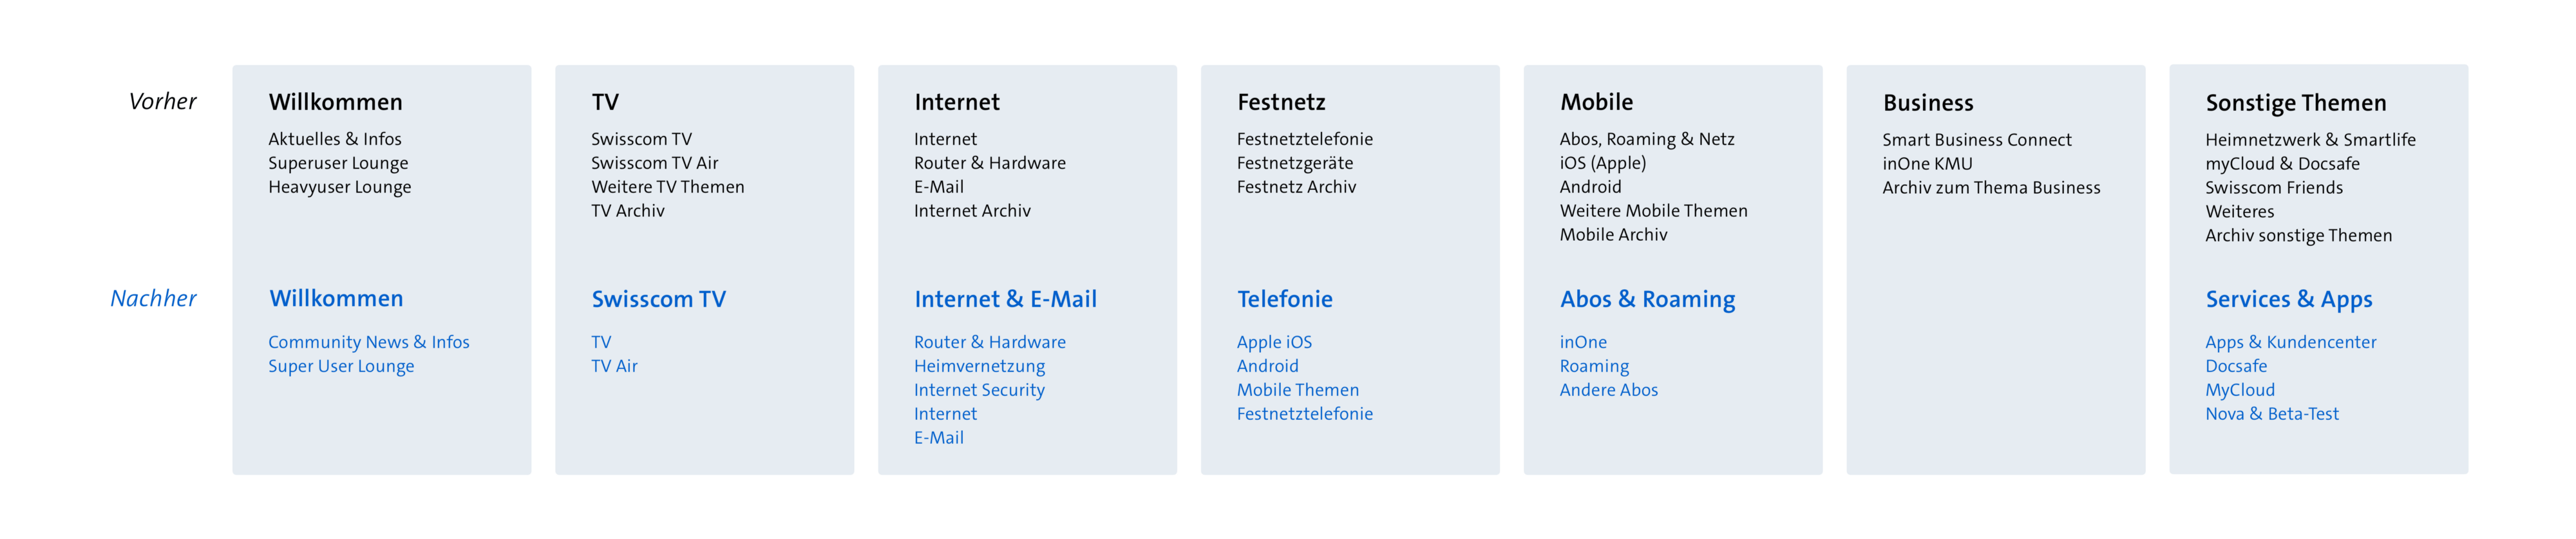Click the Abos & Roaming heading
This screenshot has height=539, width=2576.
[x=1647, y=299]
